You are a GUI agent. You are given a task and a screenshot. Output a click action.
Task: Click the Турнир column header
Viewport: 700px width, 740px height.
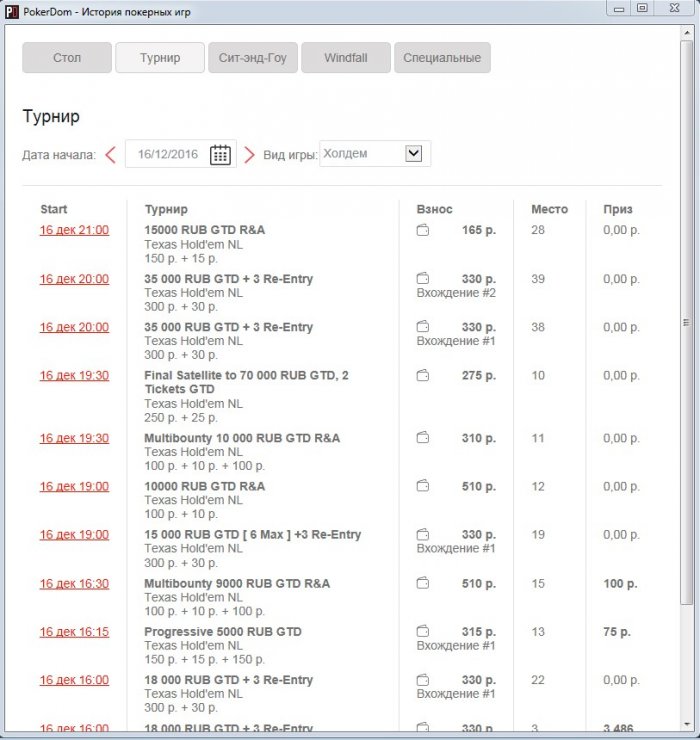[166, 210]
